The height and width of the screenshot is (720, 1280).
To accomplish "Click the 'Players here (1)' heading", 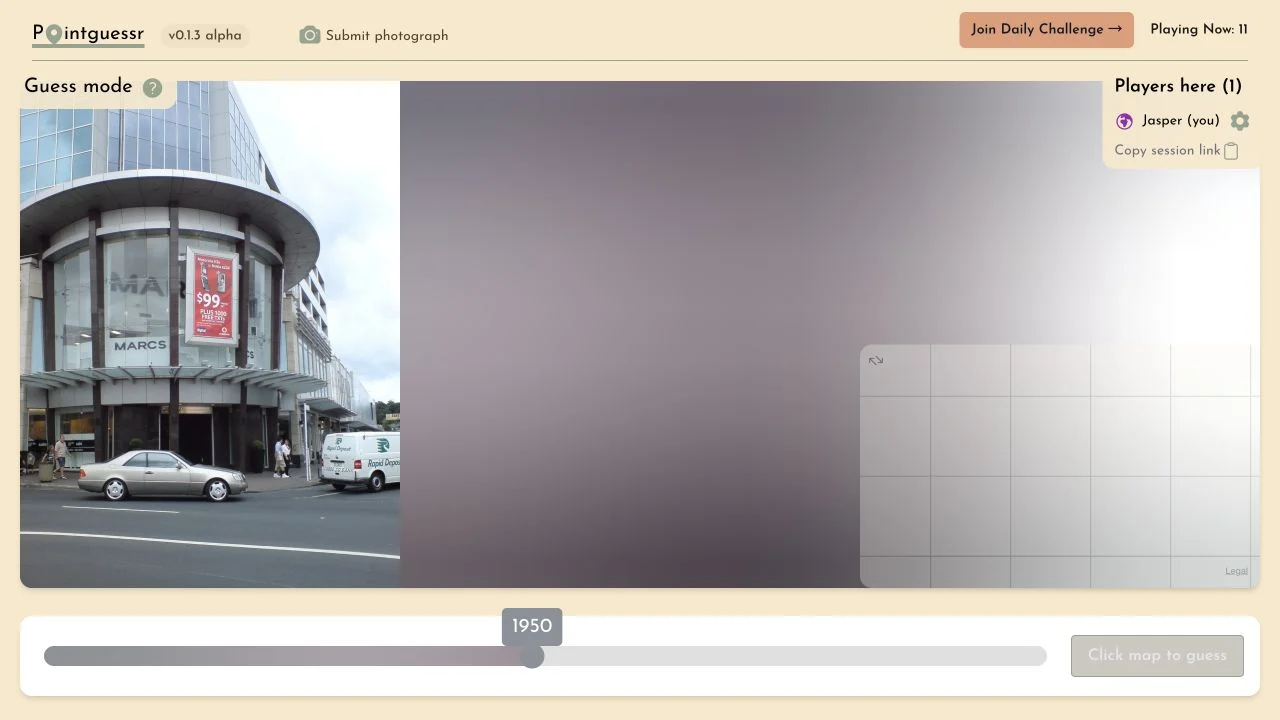I will tap(1178, 87).
